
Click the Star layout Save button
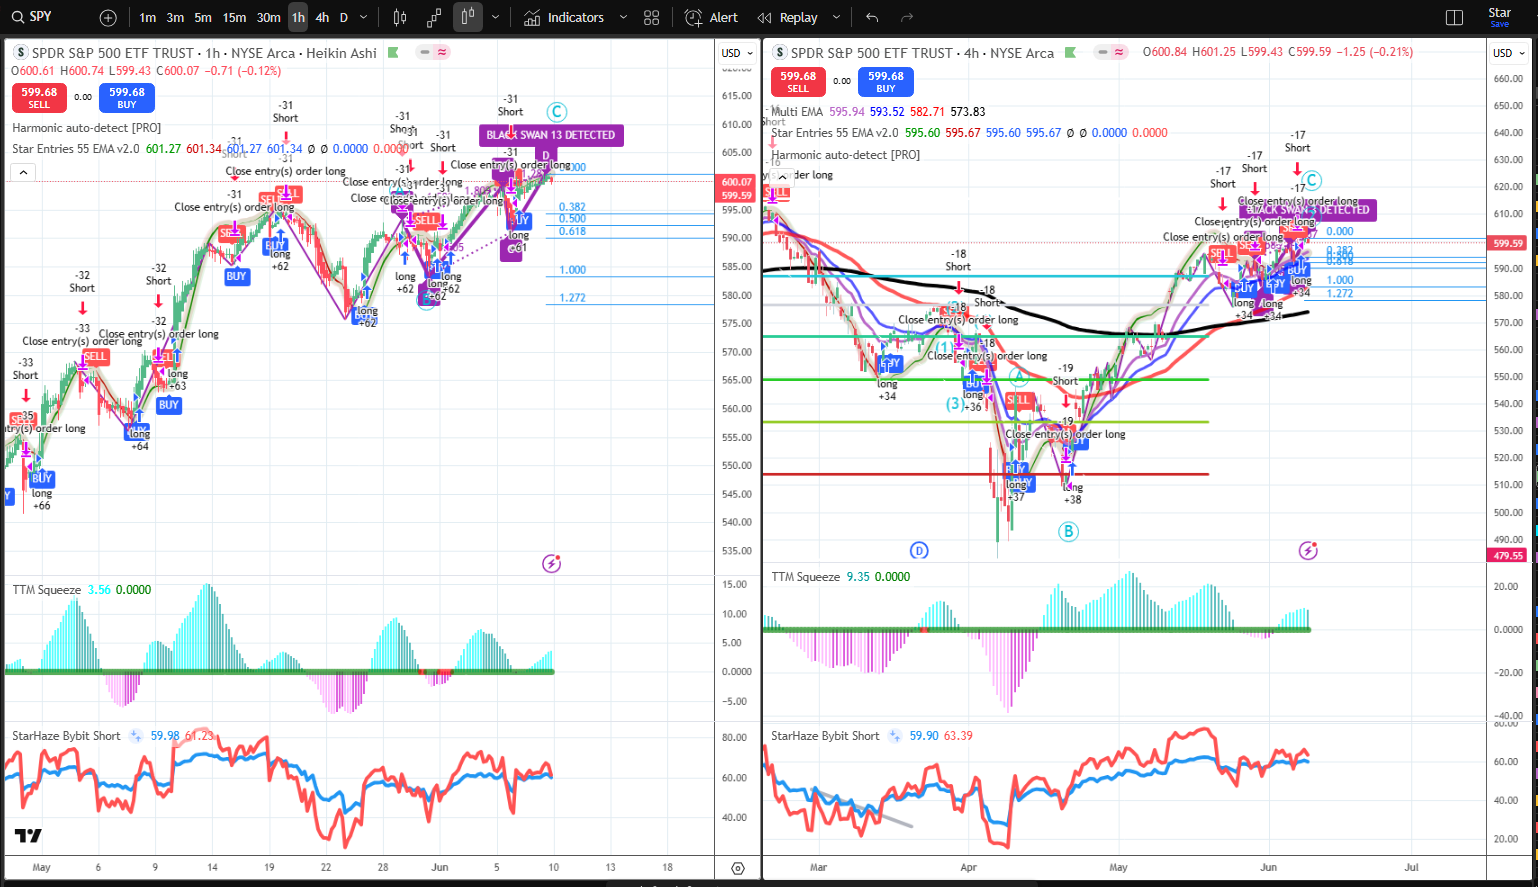click(x=1500, y=17)
